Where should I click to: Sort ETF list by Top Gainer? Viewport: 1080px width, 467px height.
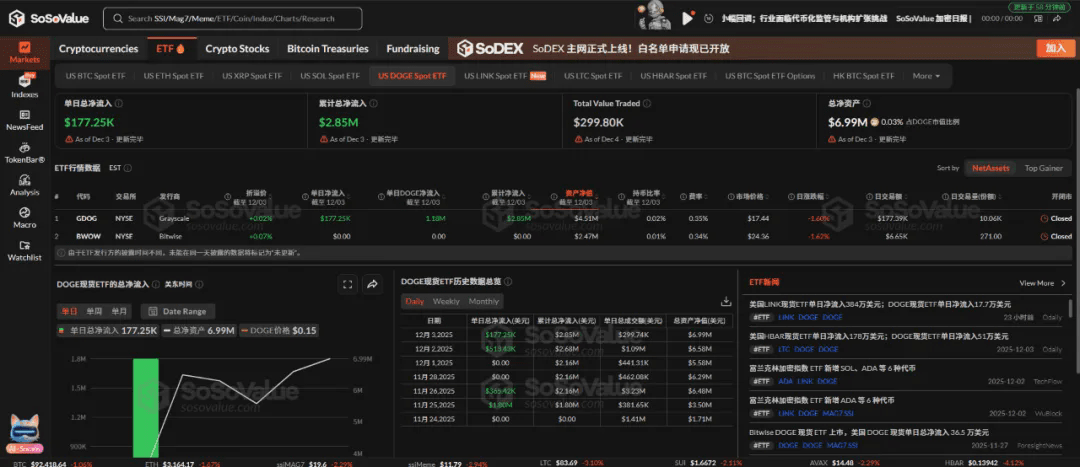point(1043,168)
